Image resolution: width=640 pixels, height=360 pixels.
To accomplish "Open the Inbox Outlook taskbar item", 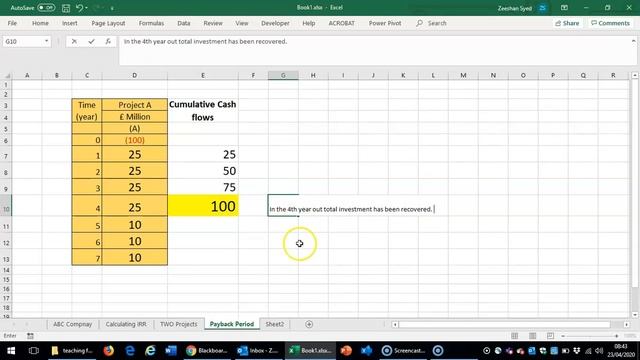I will 258,351.
